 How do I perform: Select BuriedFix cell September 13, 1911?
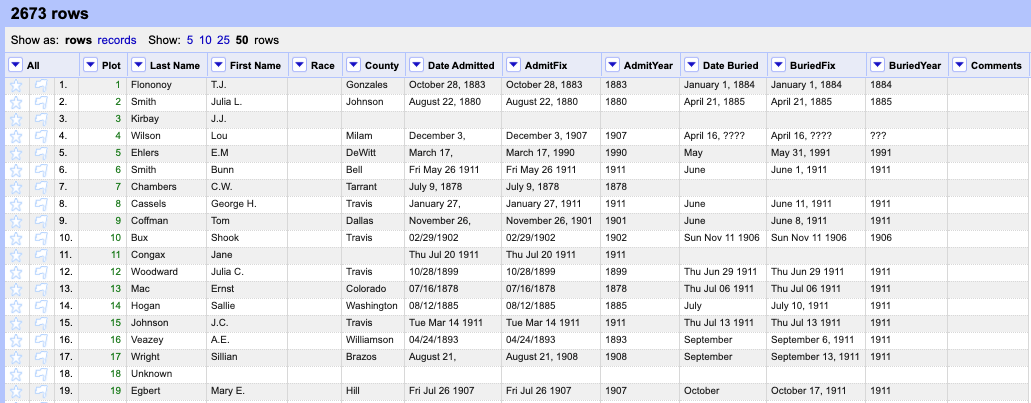pyautogui.click(x=817, y=357)
